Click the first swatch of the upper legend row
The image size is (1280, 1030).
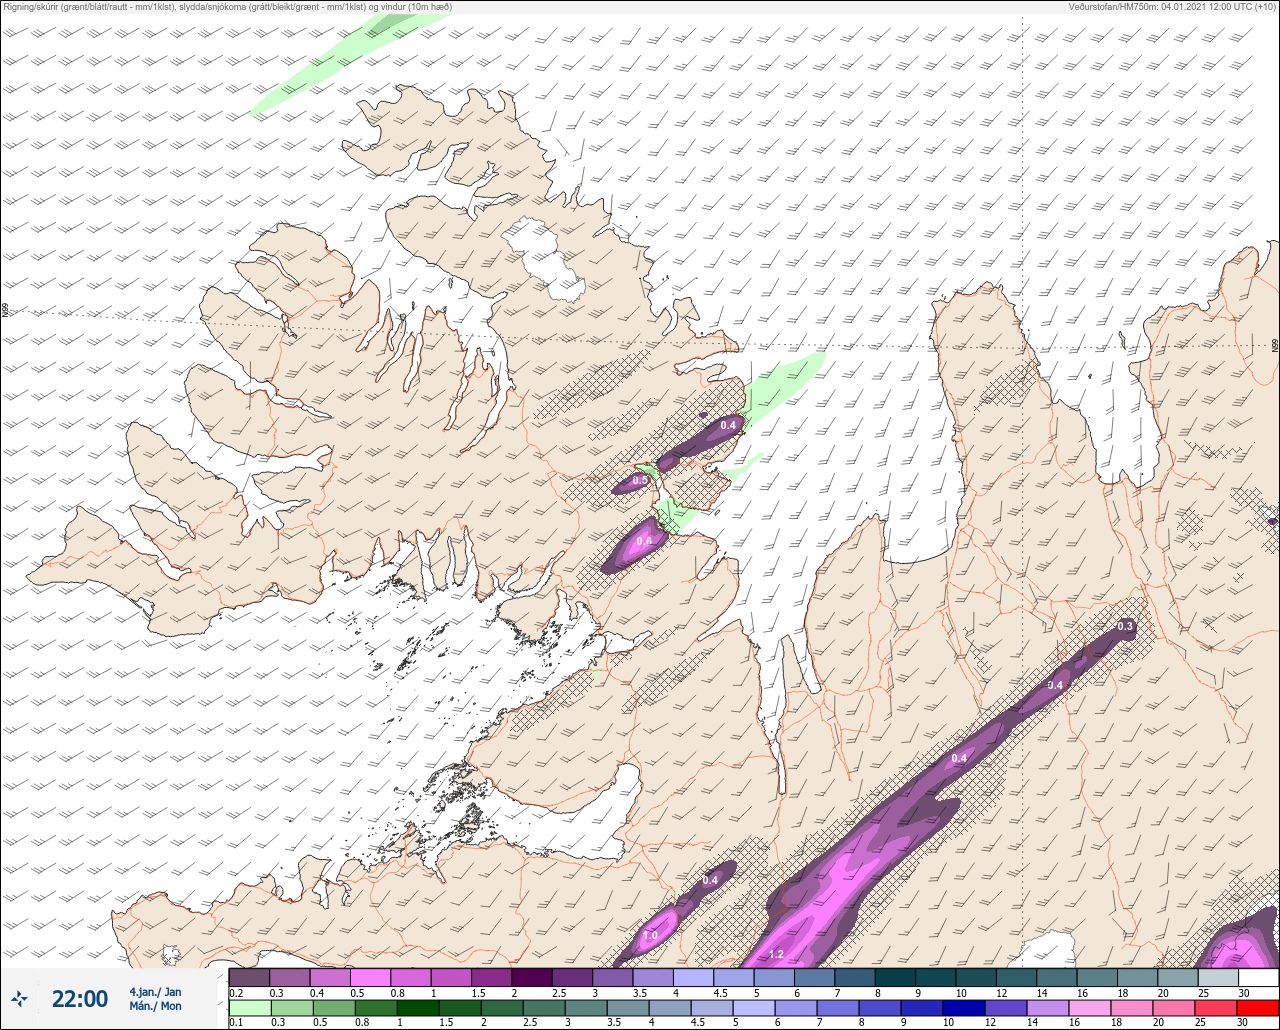pyautogui.click(x=249, y=977)
